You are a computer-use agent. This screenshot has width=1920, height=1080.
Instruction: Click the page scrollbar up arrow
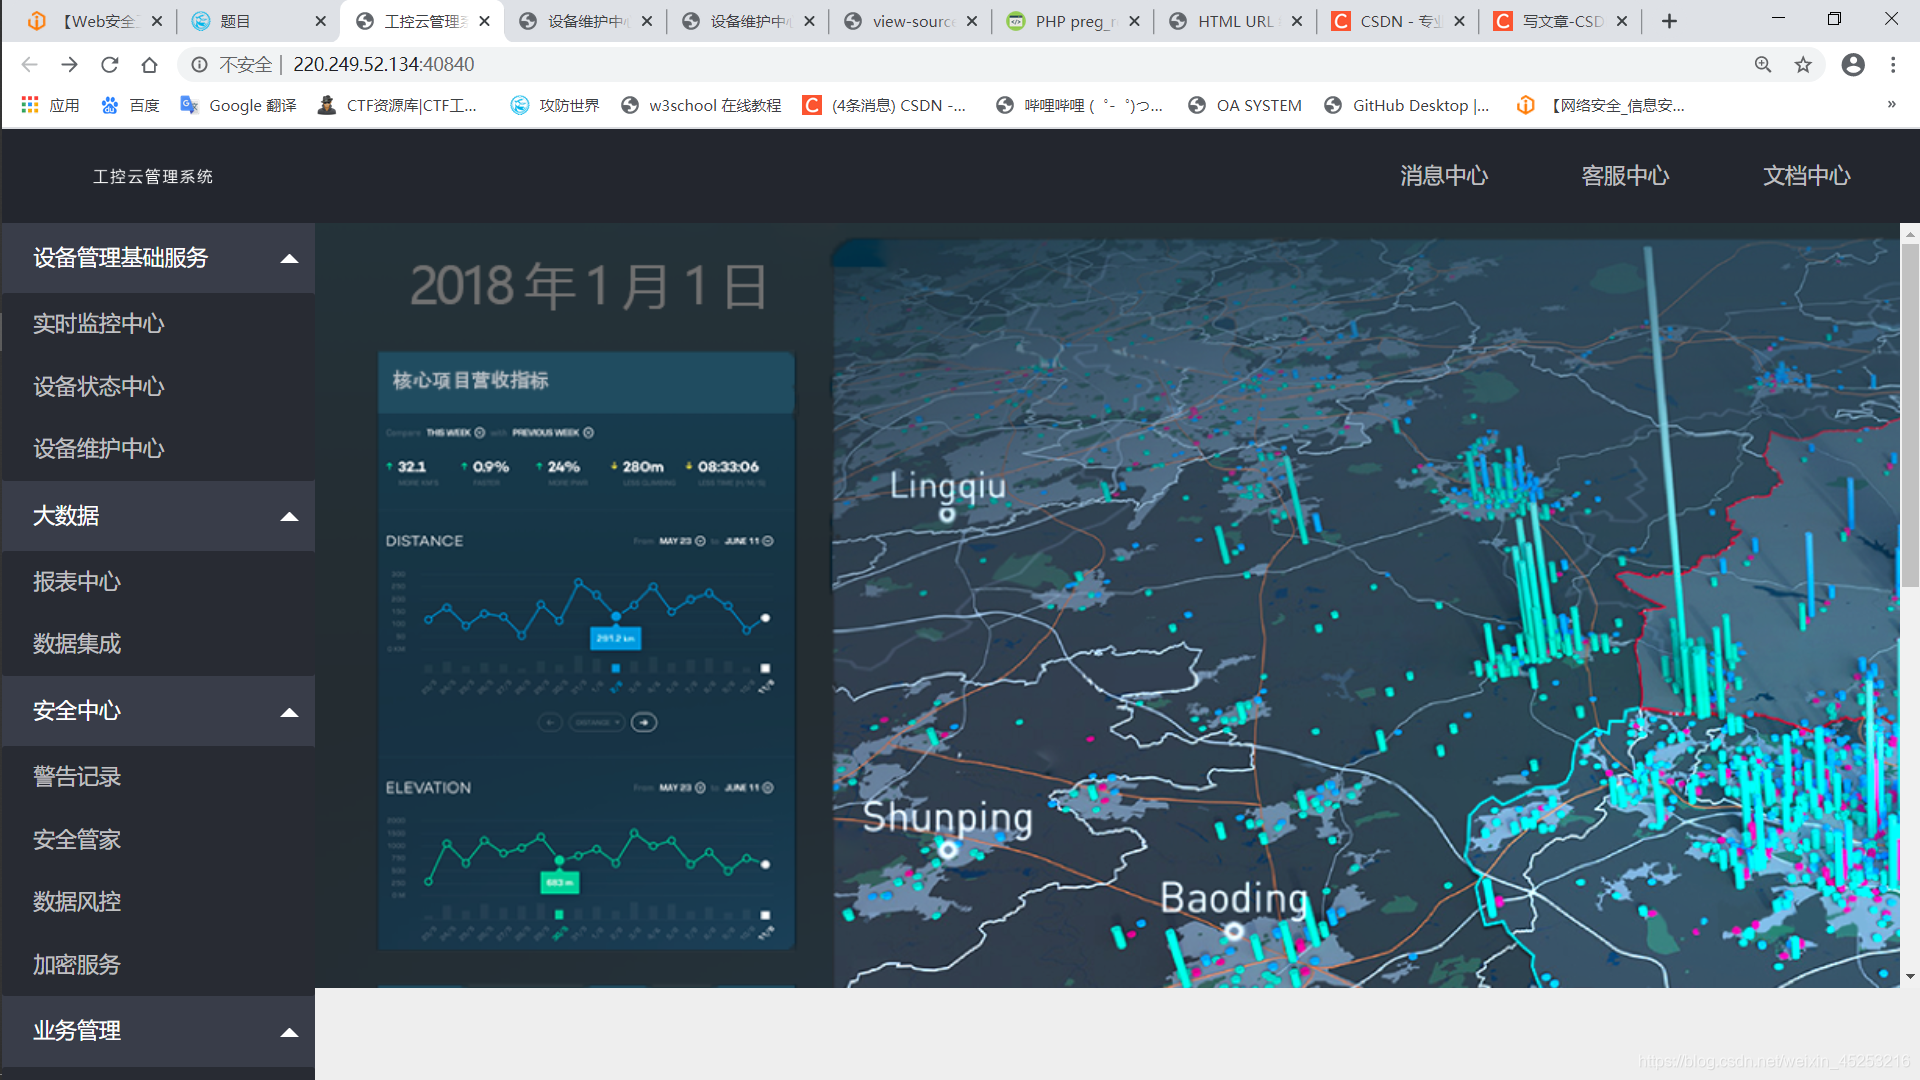coord(1910,234)
